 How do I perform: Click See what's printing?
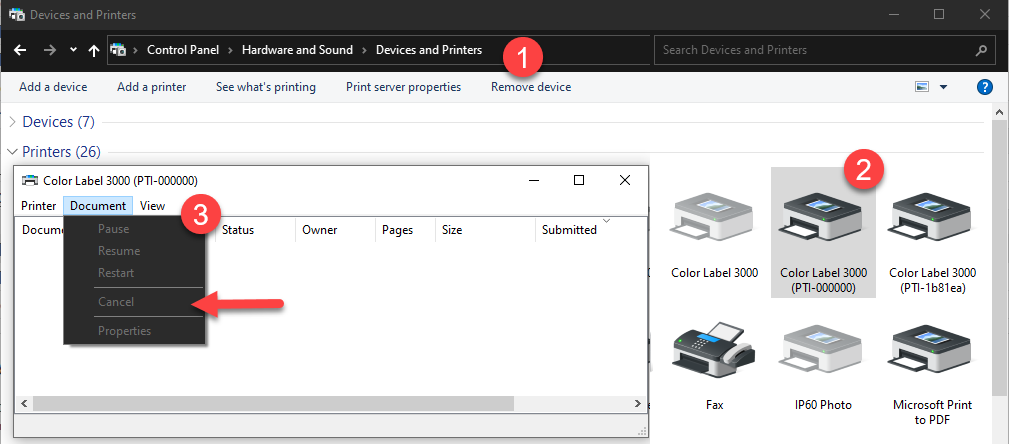[265, 87]
